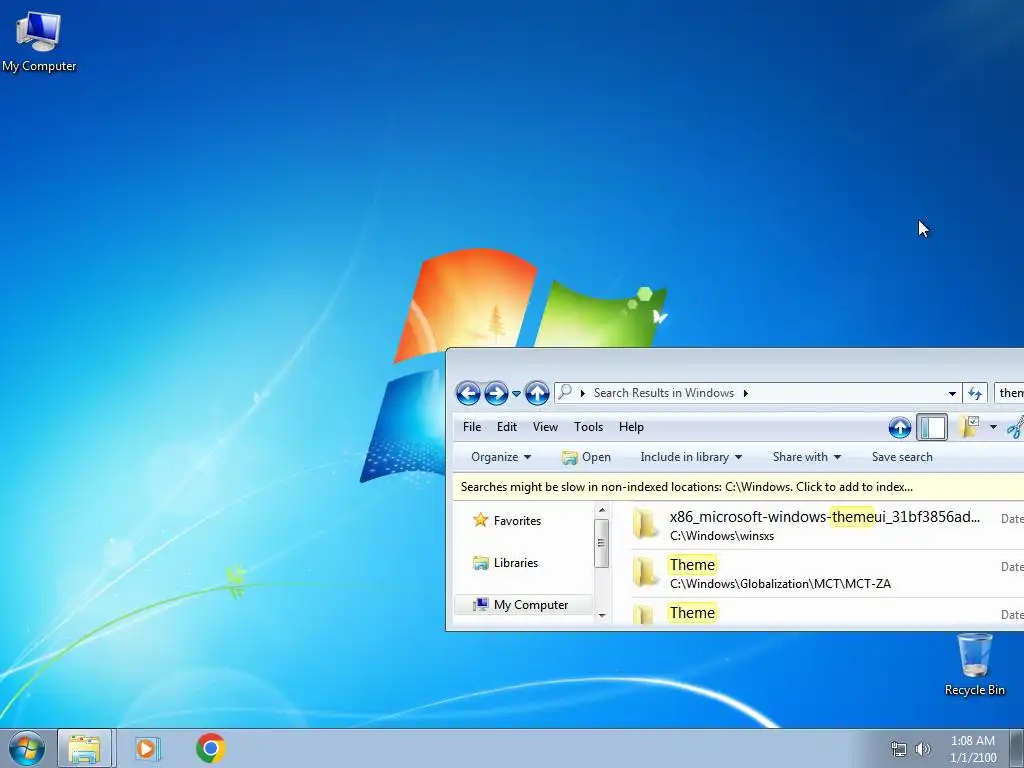Viewport: 1024px width, 768px height.
Task: Select Libraries in navigation pane
Action: point(516,563)
